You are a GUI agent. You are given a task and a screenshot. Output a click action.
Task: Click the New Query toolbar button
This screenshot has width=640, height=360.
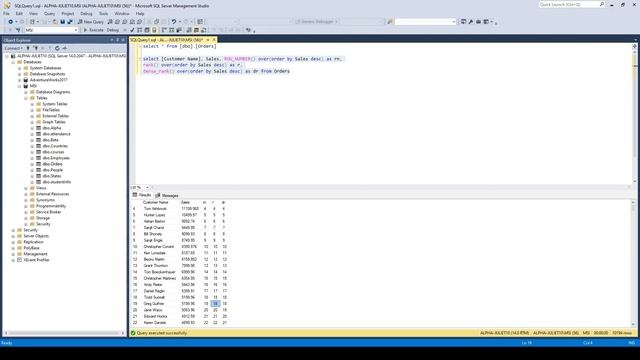coord(91,22)
